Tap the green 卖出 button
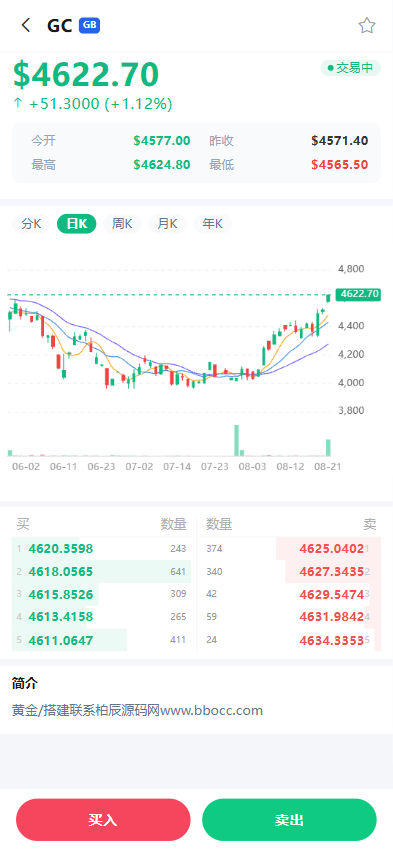This screenshot has width=393, height=850. click(x=289, y=820)
